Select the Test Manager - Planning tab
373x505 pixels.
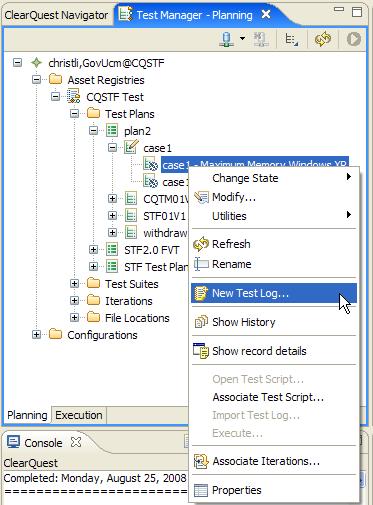(x=194, y=15)
